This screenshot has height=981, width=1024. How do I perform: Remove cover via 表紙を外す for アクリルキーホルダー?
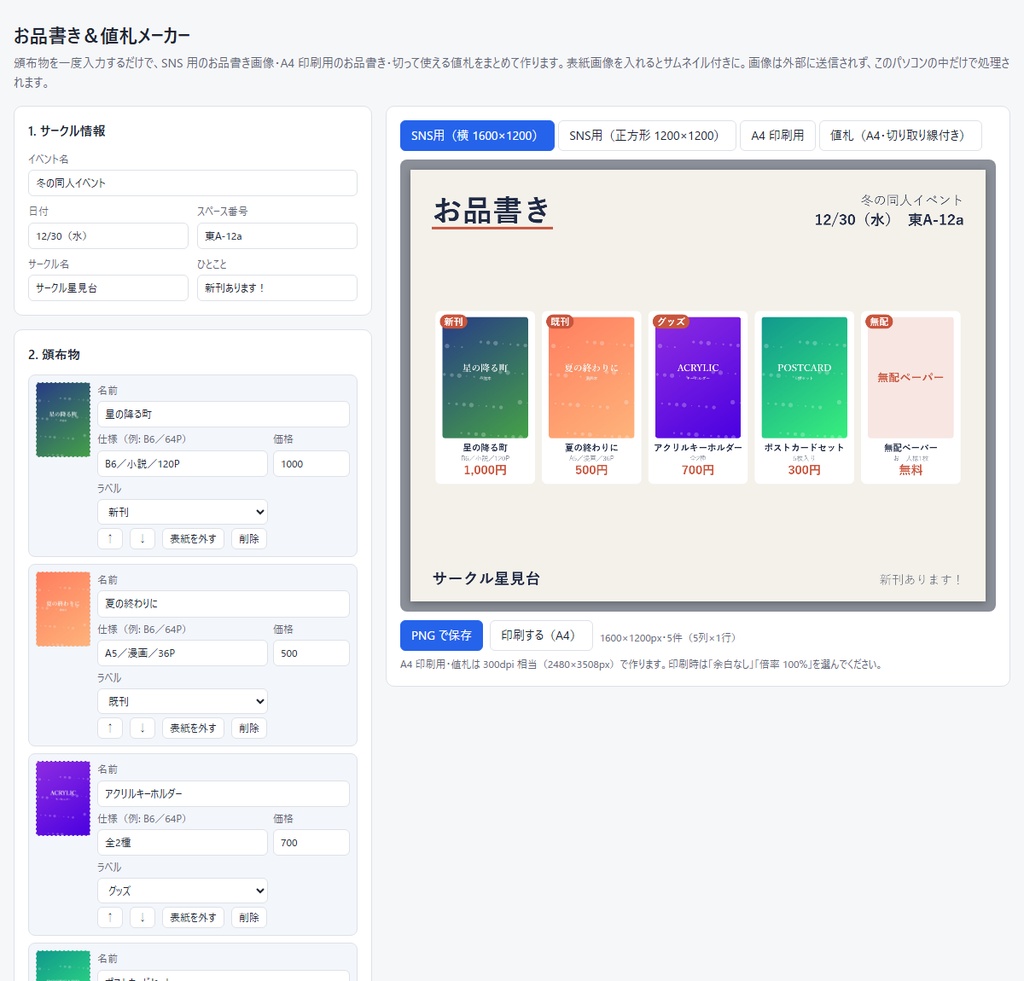[193, 918]
